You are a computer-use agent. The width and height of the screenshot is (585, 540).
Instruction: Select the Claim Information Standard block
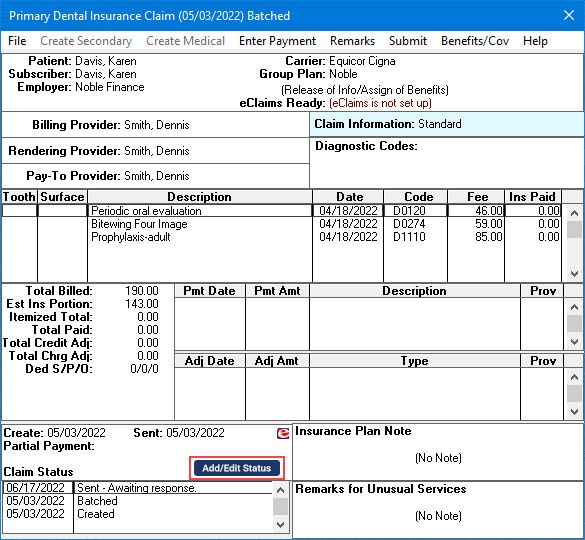[x=447, y=124]
